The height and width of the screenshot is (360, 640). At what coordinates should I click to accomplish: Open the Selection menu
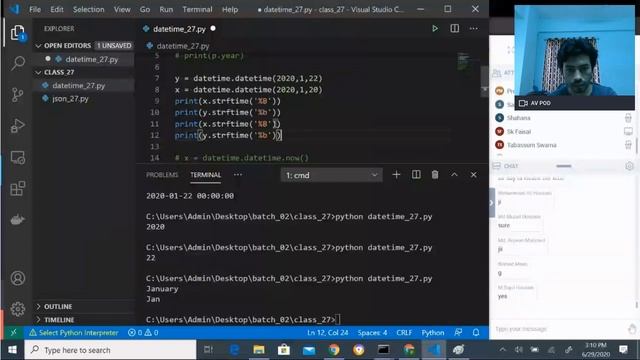tap(89, 9)
